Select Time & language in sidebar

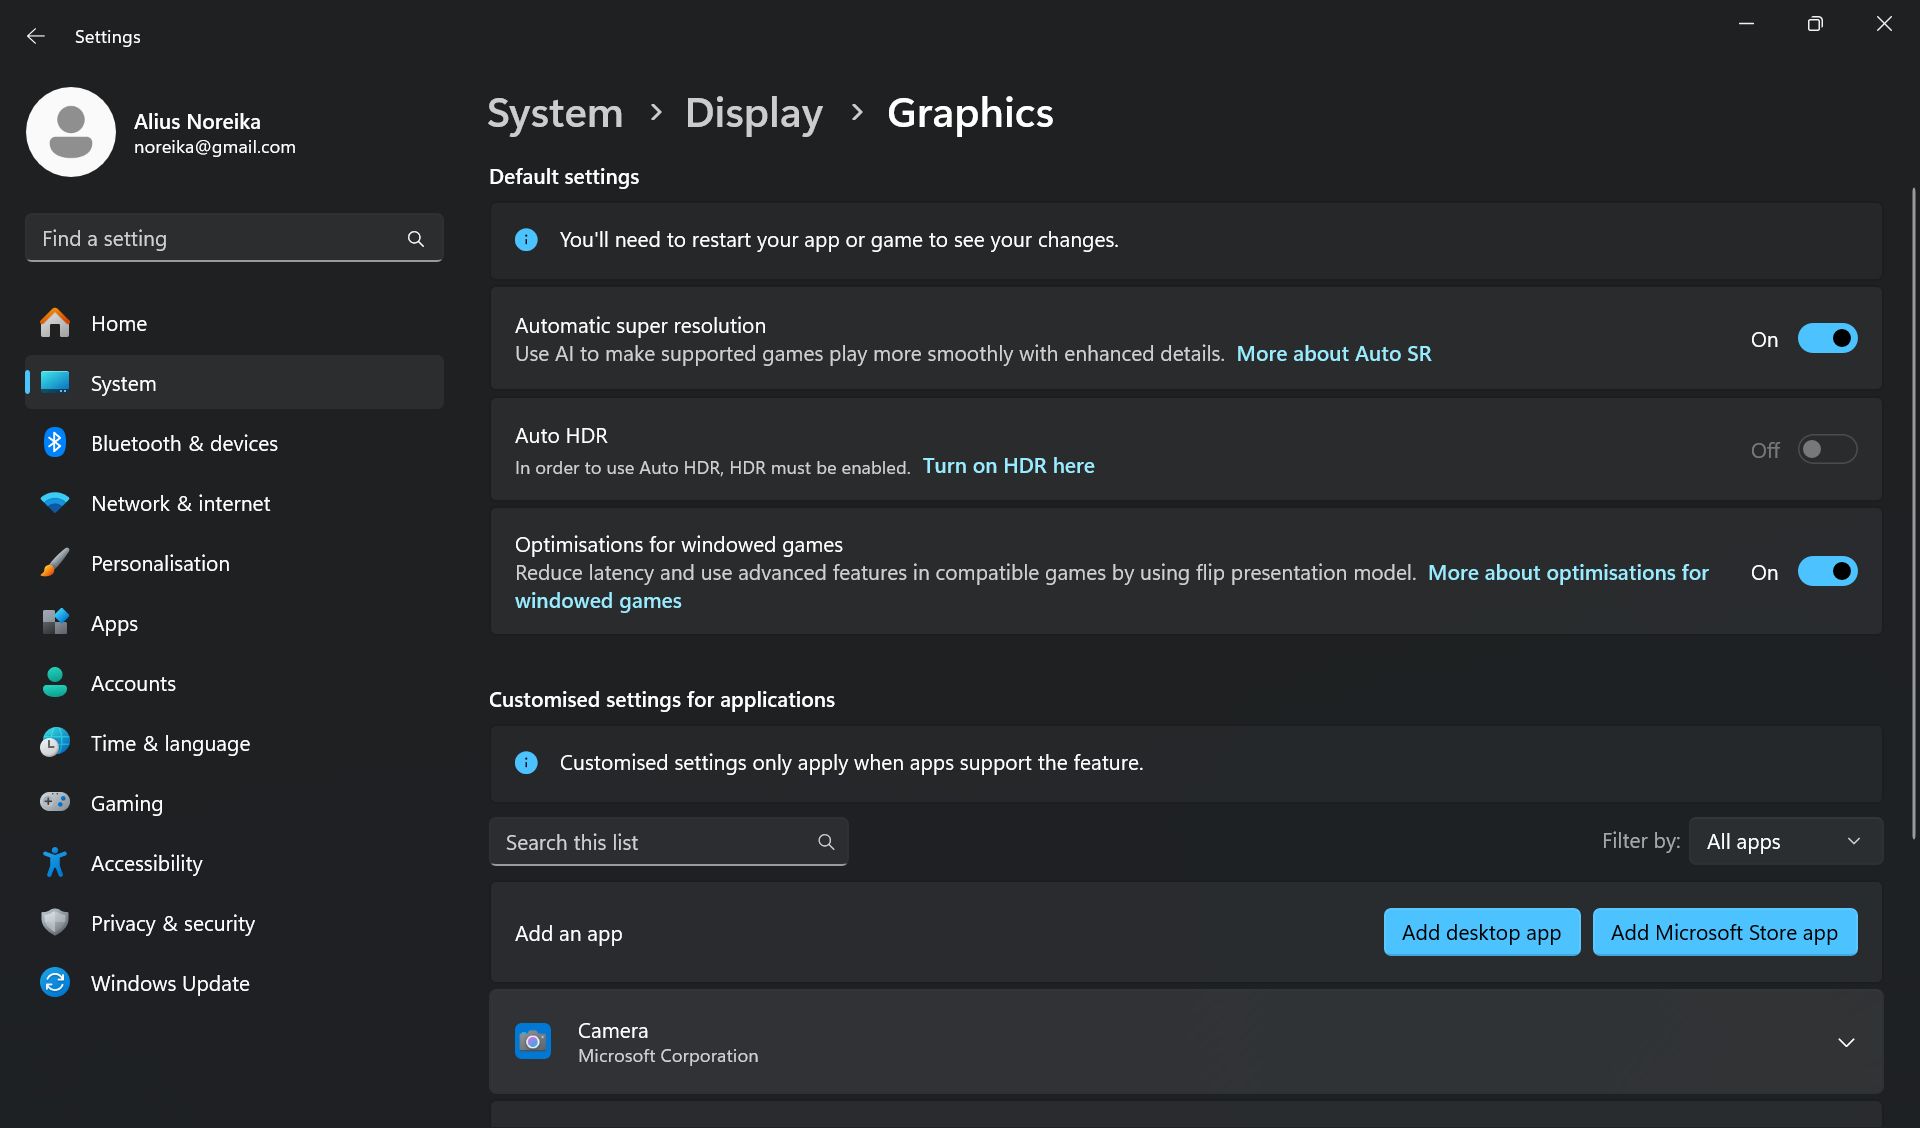pos(170,743)
